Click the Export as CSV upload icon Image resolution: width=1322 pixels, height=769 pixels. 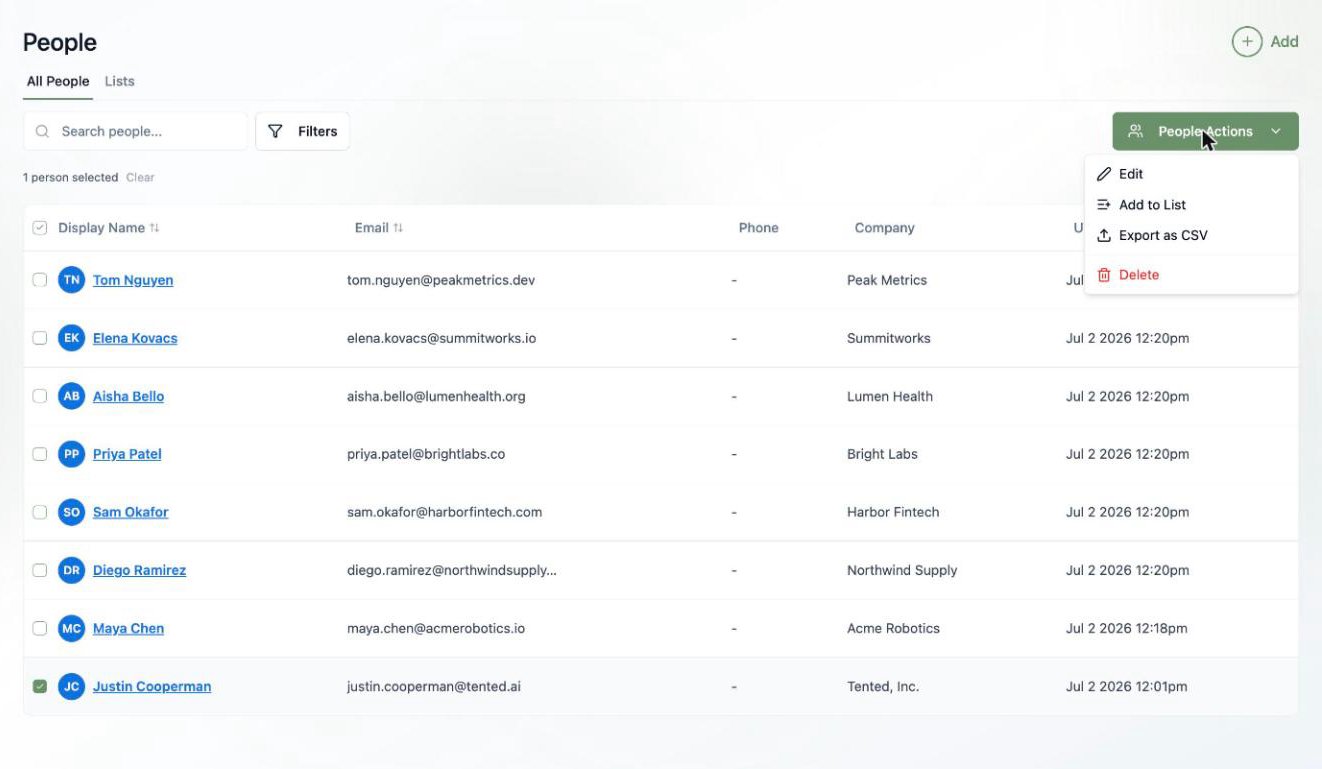coord(1104,236)
